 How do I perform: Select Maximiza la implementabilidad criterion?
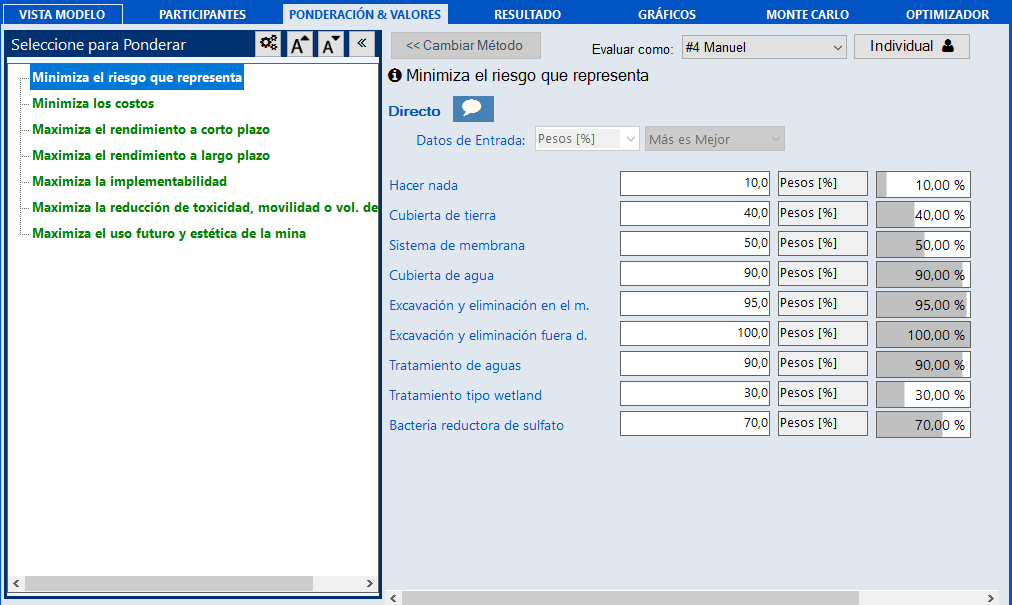click(x=129, y=181)
